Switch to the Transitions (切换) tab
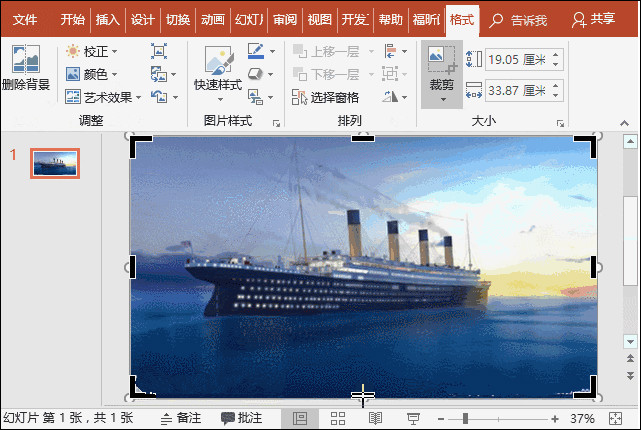This screenshot has width=641, height=430. pos(178,19)
